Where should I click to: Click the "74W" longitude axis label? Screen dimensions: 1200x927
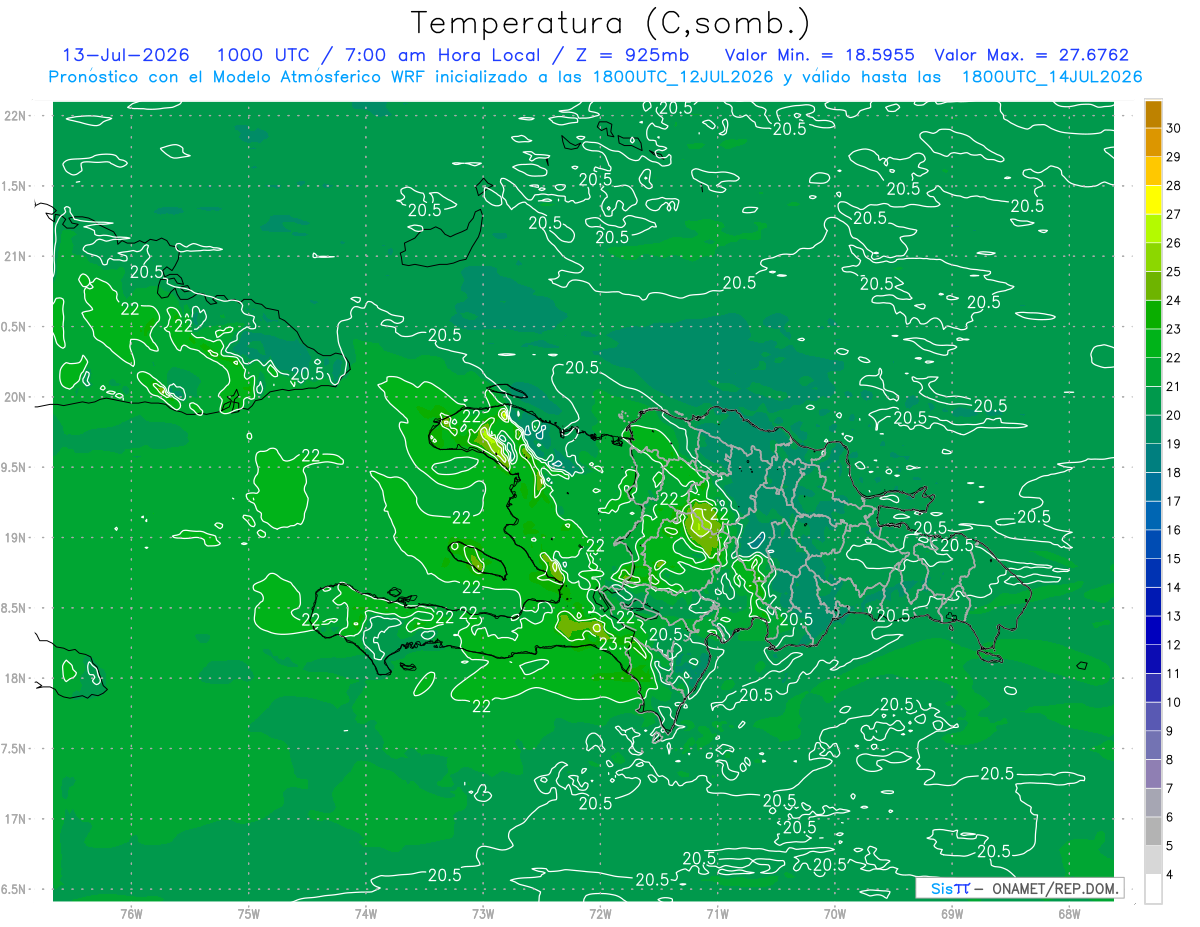tap(366, 913)
